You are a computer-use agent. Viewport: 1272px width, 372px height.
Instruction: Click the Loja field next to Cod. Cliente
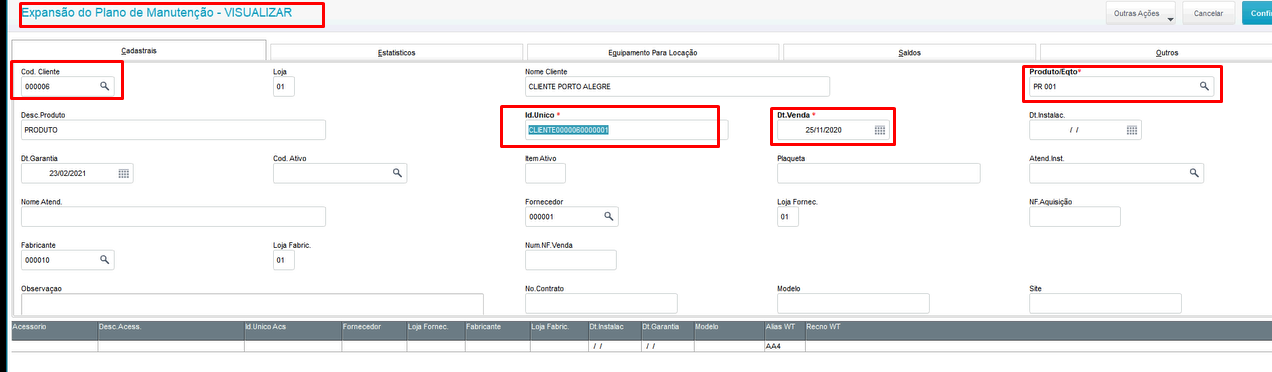click(284, 87)
